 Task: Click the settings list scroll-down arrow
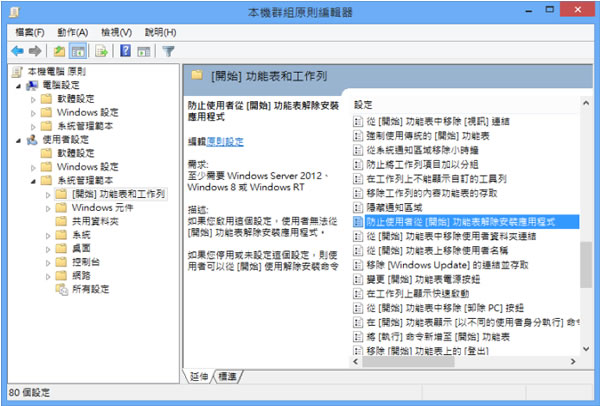tap(585, 349)
